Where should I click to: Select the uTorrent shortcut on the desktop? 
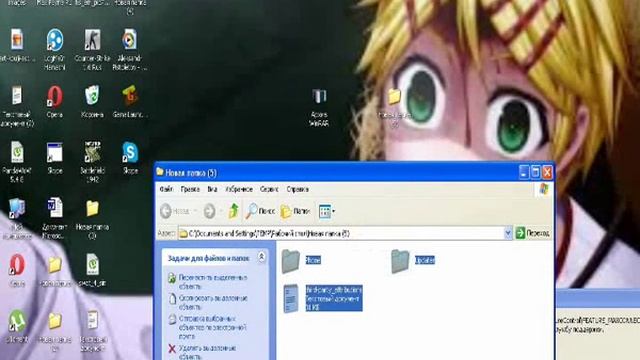point(17,321)
